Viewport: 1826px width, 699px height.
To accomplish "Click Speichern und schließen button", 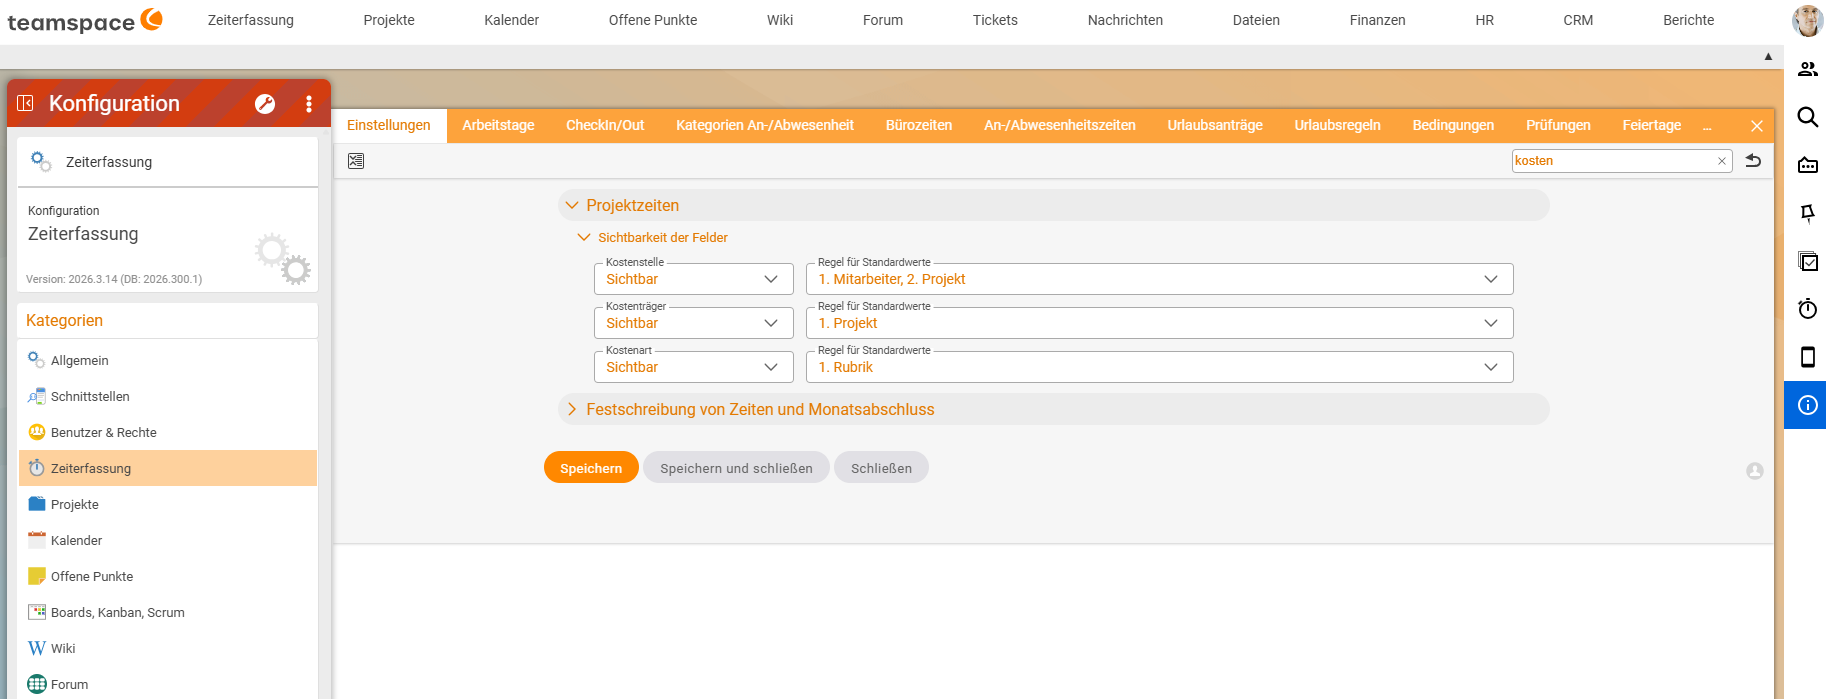I will click(736, 467).
